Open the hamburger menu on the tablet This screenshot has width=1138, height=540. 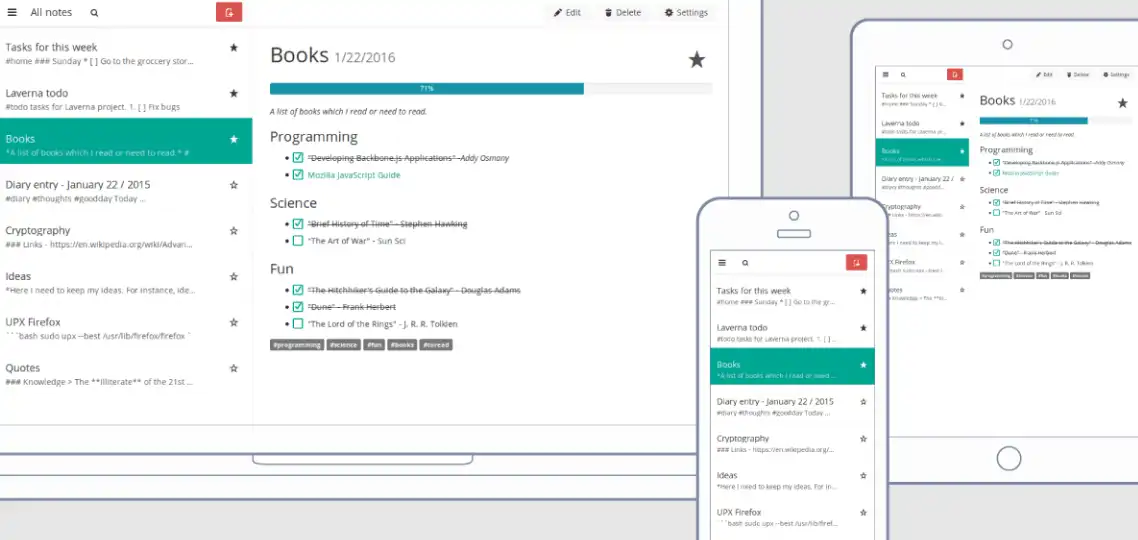tap(885, 74)
